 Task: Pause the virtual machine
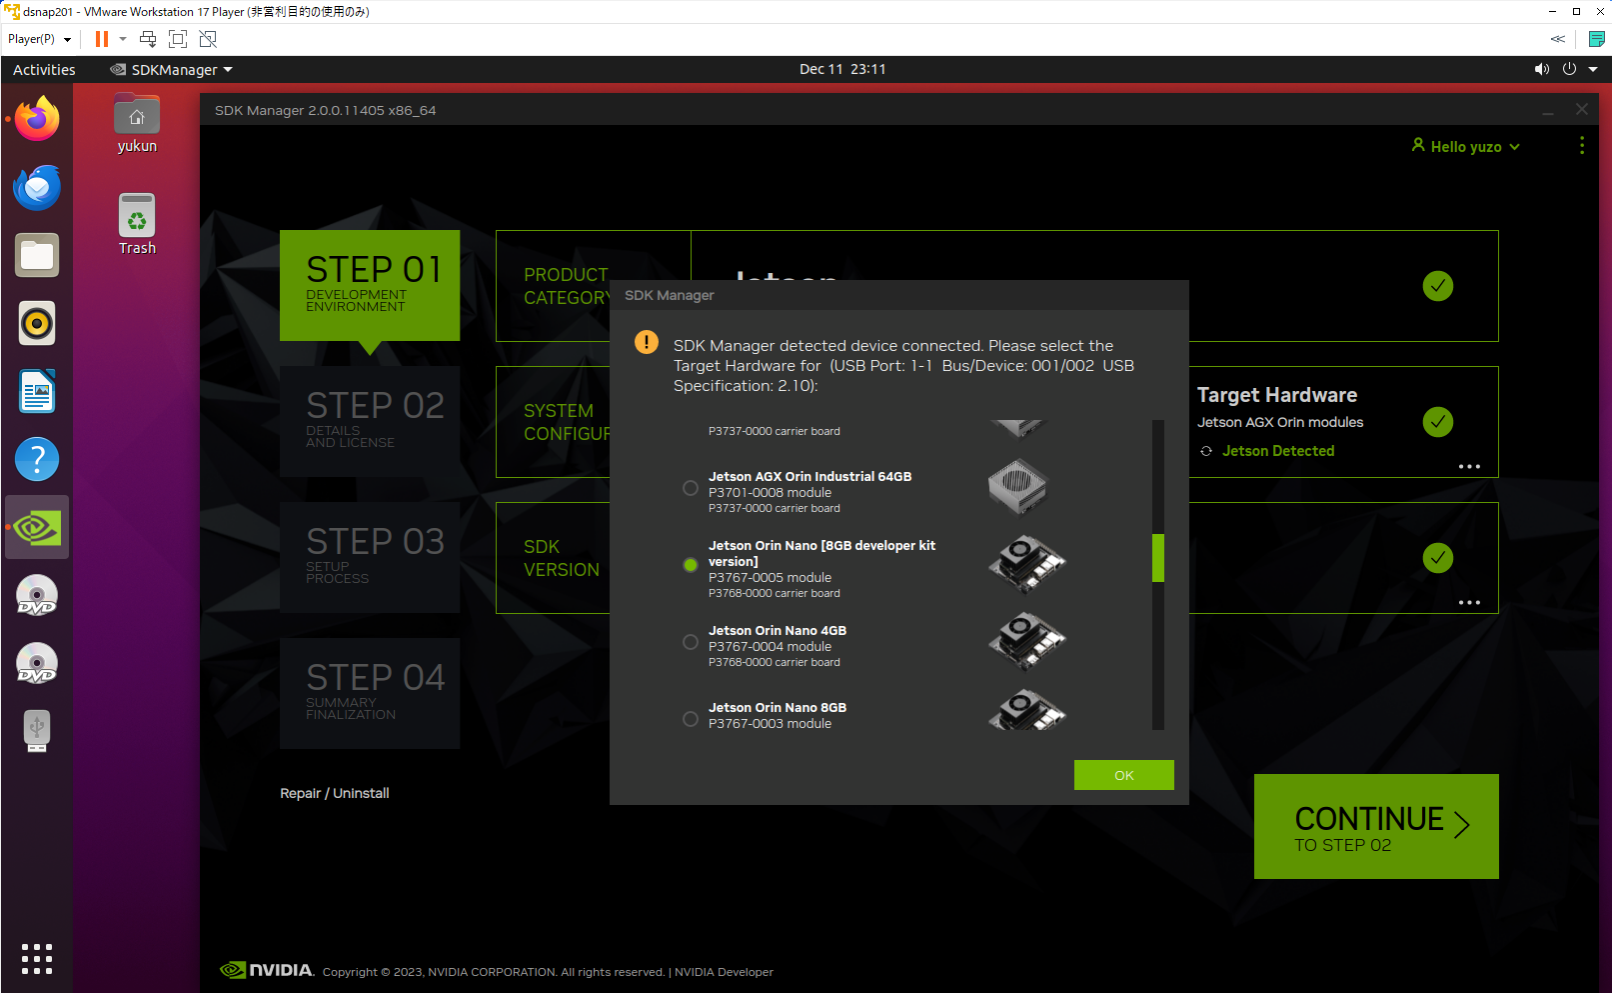click(101, 39)
